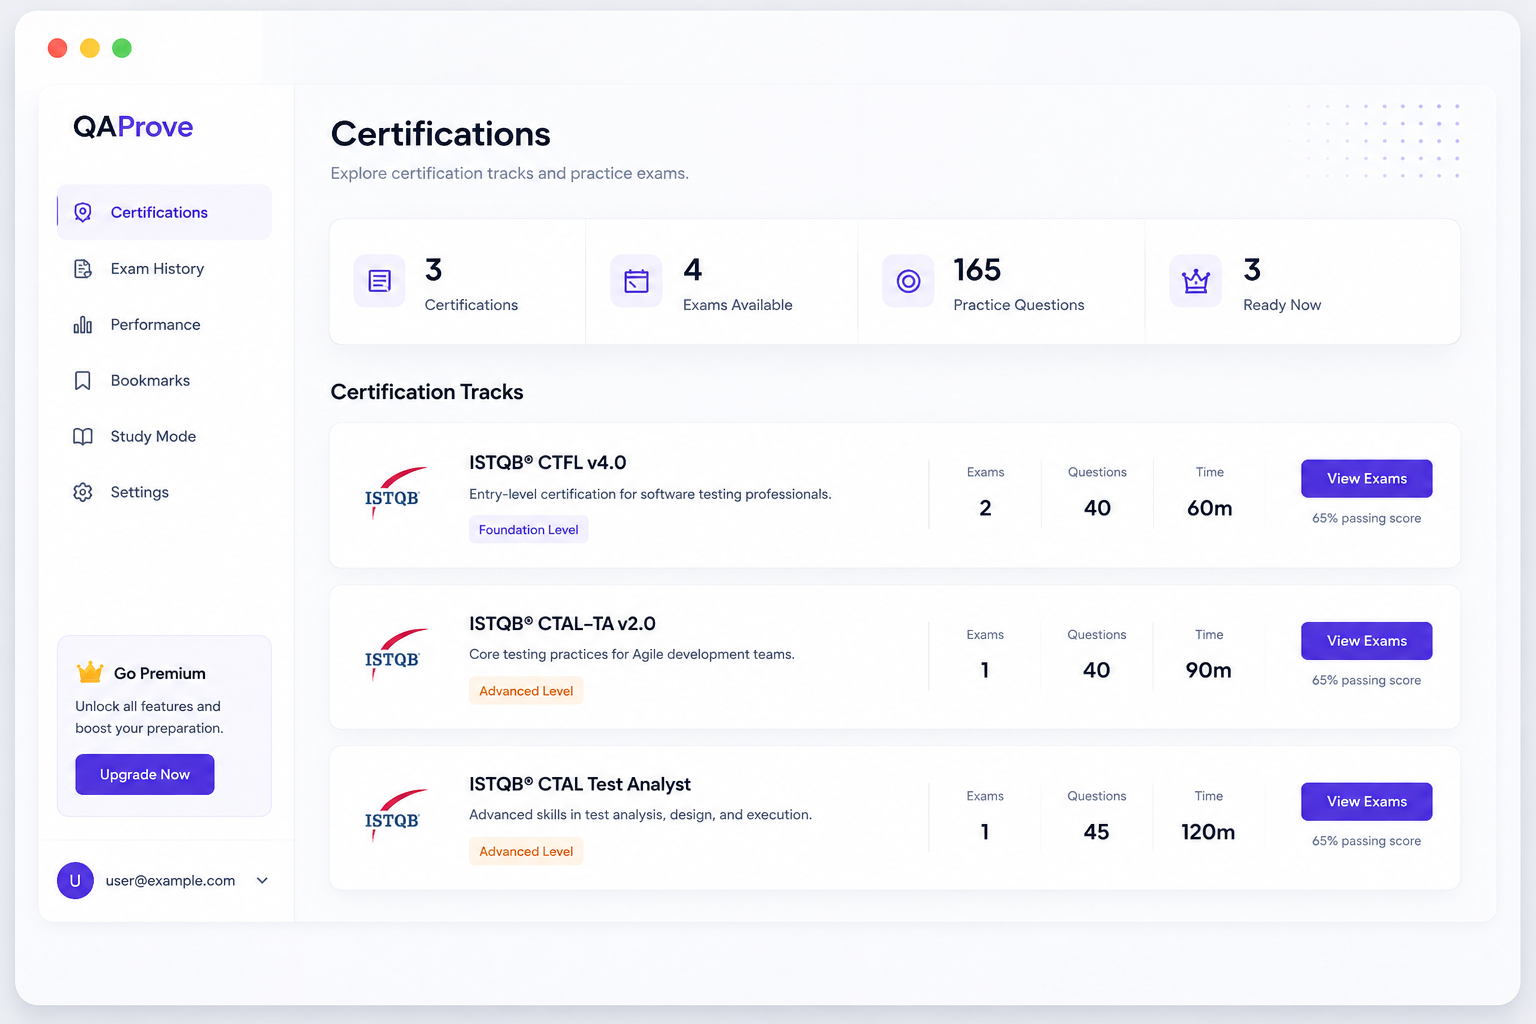Click the Exam History document icon
This screenshot has height=1024, width=1536.
pyautogui.click(x=83, y=268)
